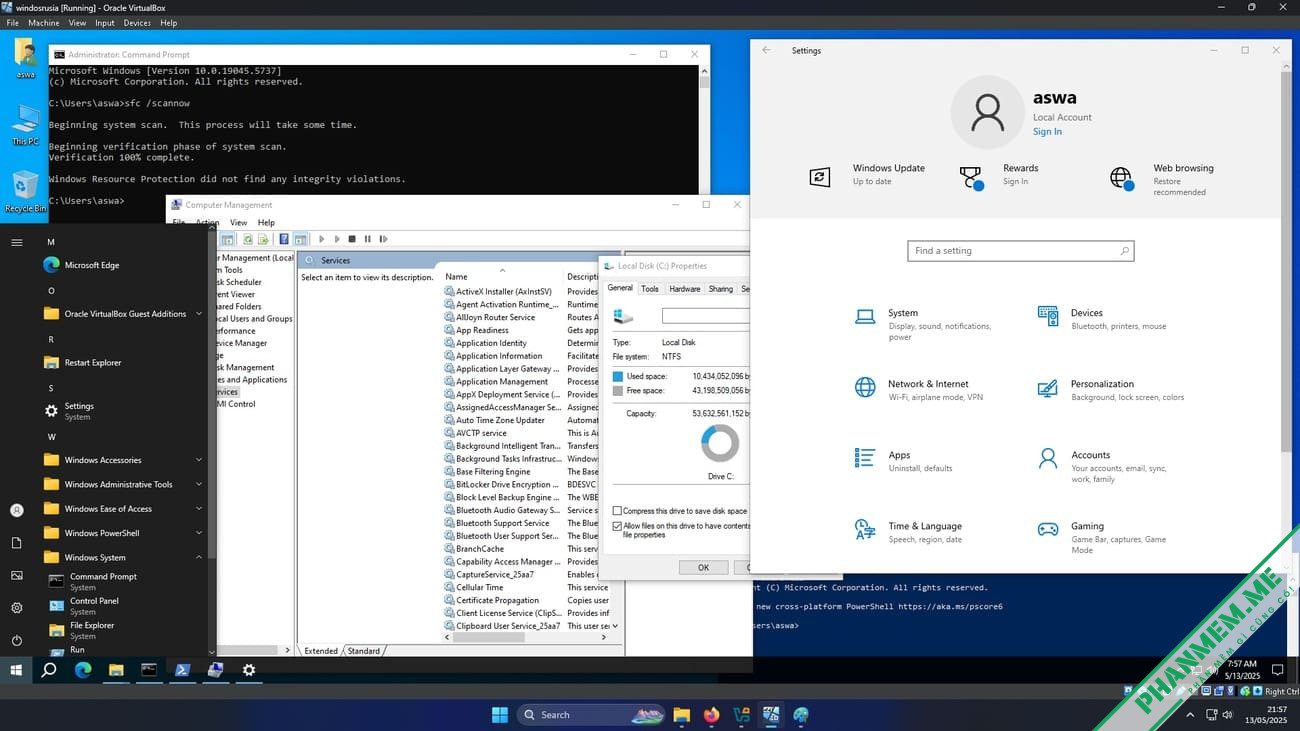Viewport: 1300px width, 731px height.
Task: Collapse the Windows System folder
Action: 123,557
